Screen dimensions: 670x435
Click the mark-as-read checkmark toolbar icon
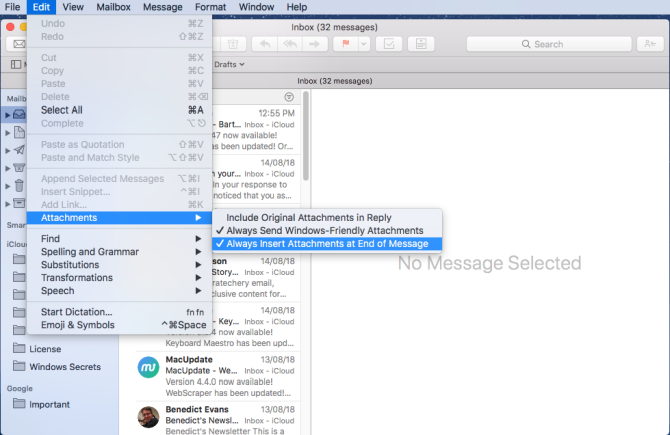point(389,44)
